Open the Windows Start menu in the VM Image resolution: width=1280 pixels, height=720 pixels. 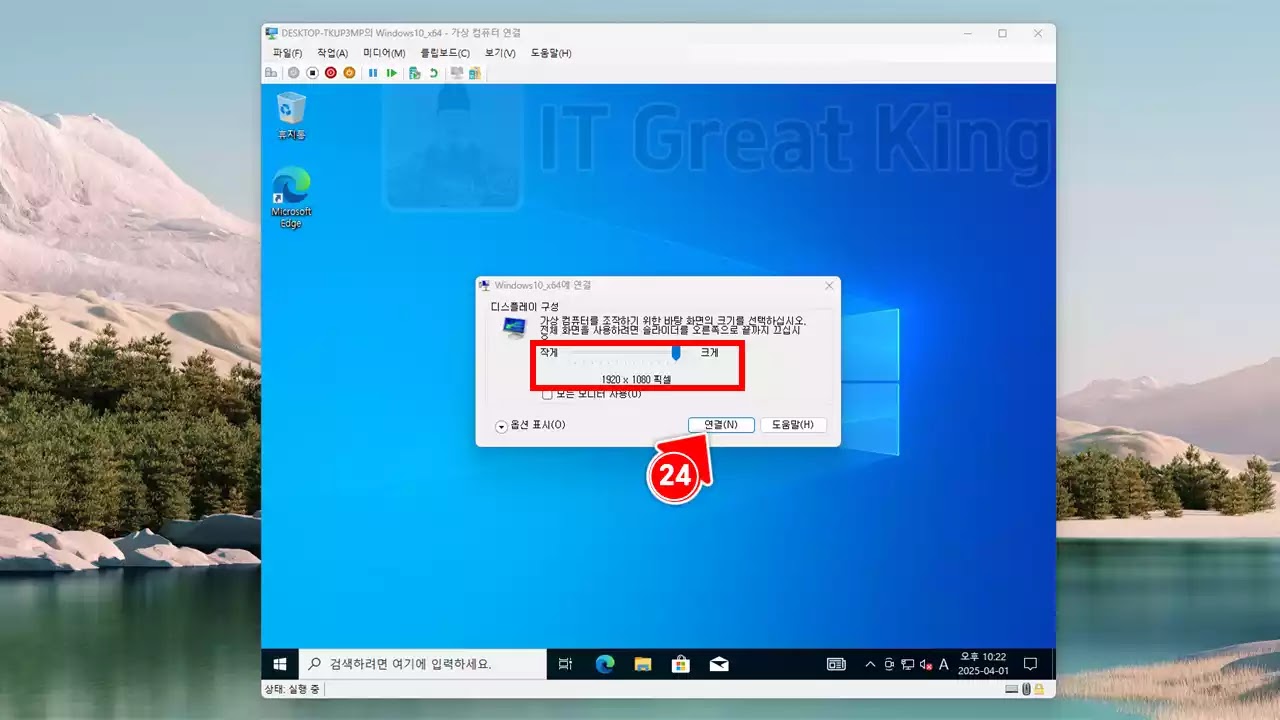281,664
